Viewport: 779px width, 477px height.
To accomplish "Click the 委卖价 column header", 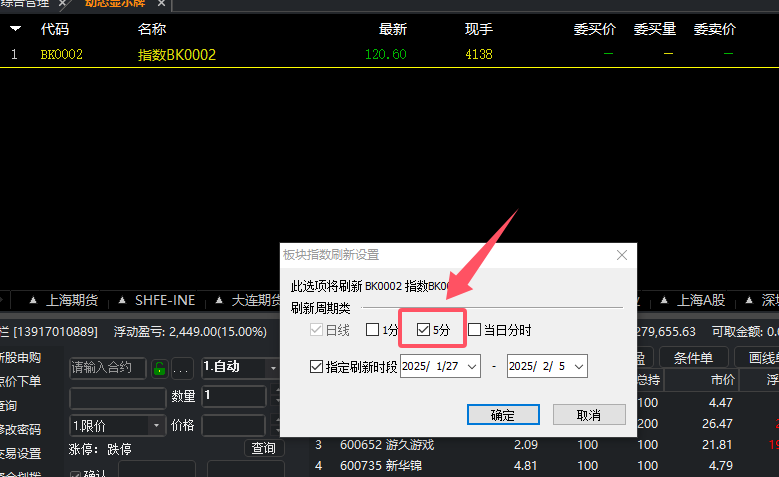I will click(x=714, y=29).
